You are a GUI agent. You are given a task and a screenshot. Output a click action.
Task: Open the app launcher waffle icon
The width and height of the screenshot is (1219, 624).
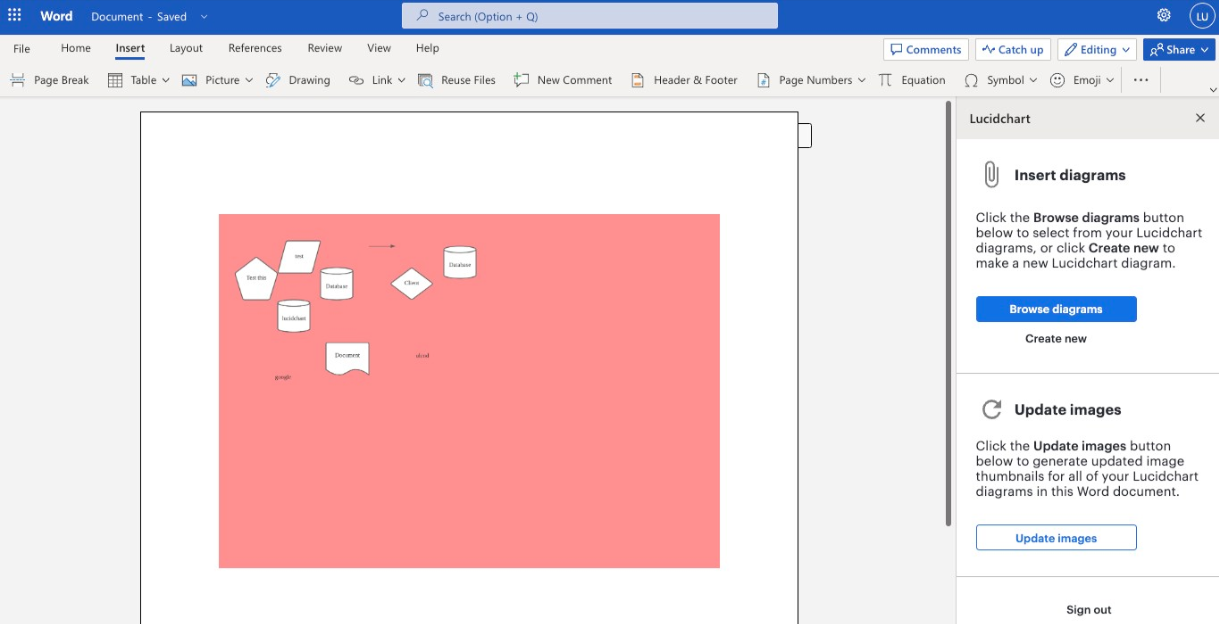[x=15, y=16]
